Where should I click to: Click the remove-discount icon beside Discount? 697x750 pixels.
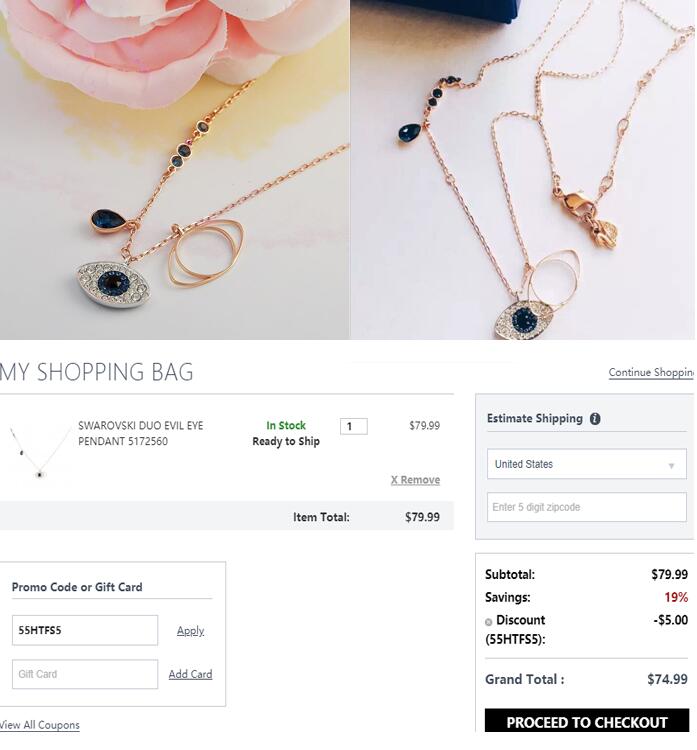pos(488,622)
